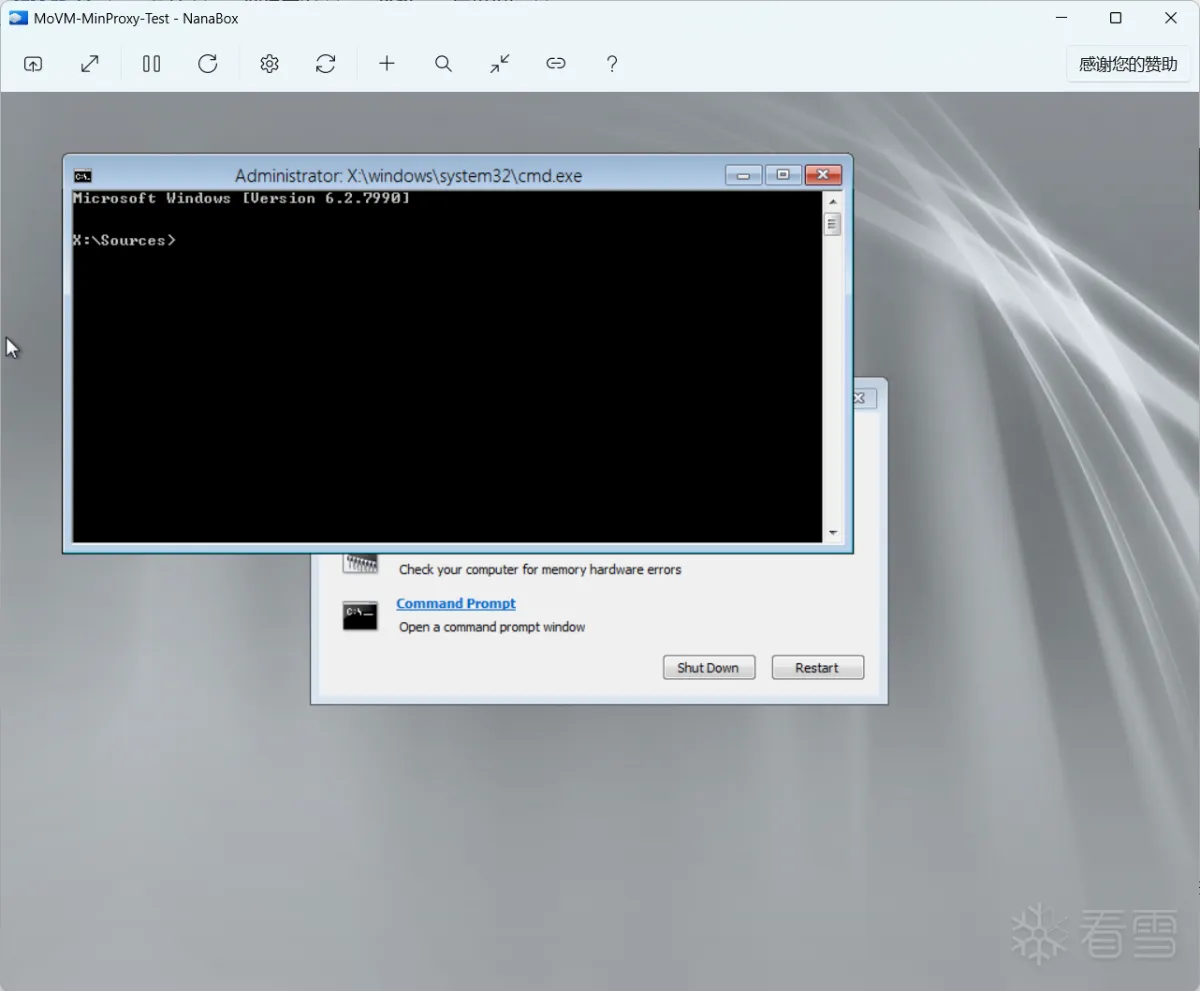Screen dimensions: 1200x991
Task: Select the Command Prompt icon in recovery options
Action: (360, 614)
